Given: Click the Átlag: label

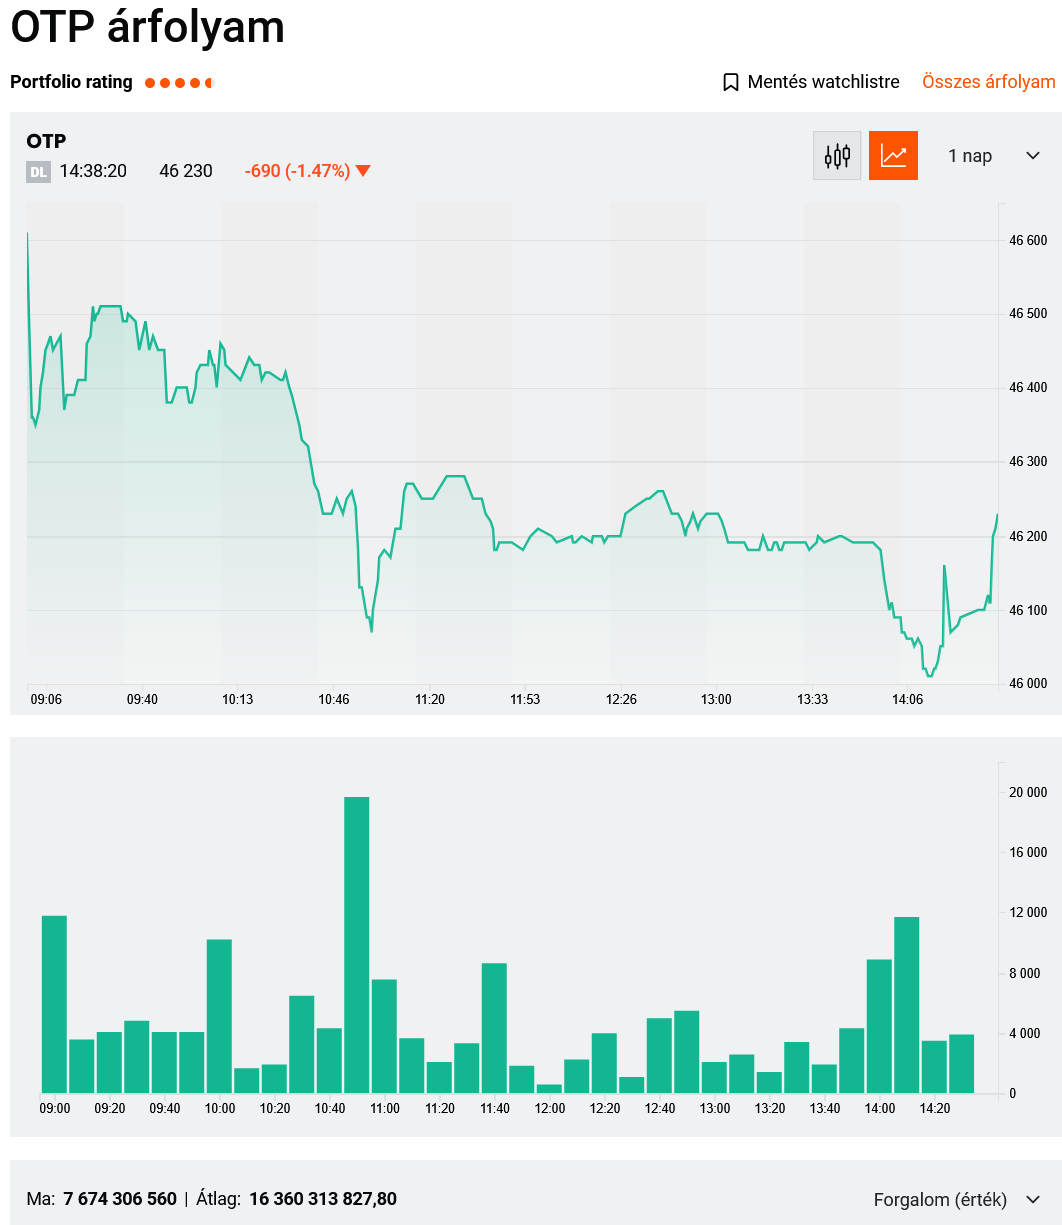Looking at the screenshot, I should [218, 1199].
